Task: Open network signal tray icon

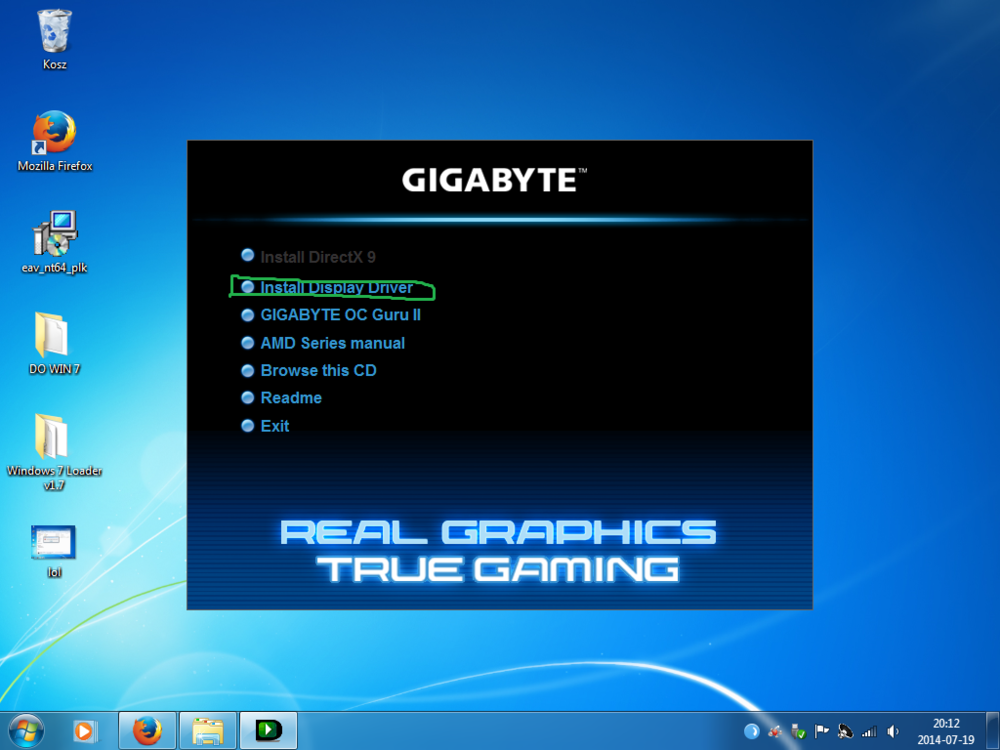Action: tap(869, 732)
